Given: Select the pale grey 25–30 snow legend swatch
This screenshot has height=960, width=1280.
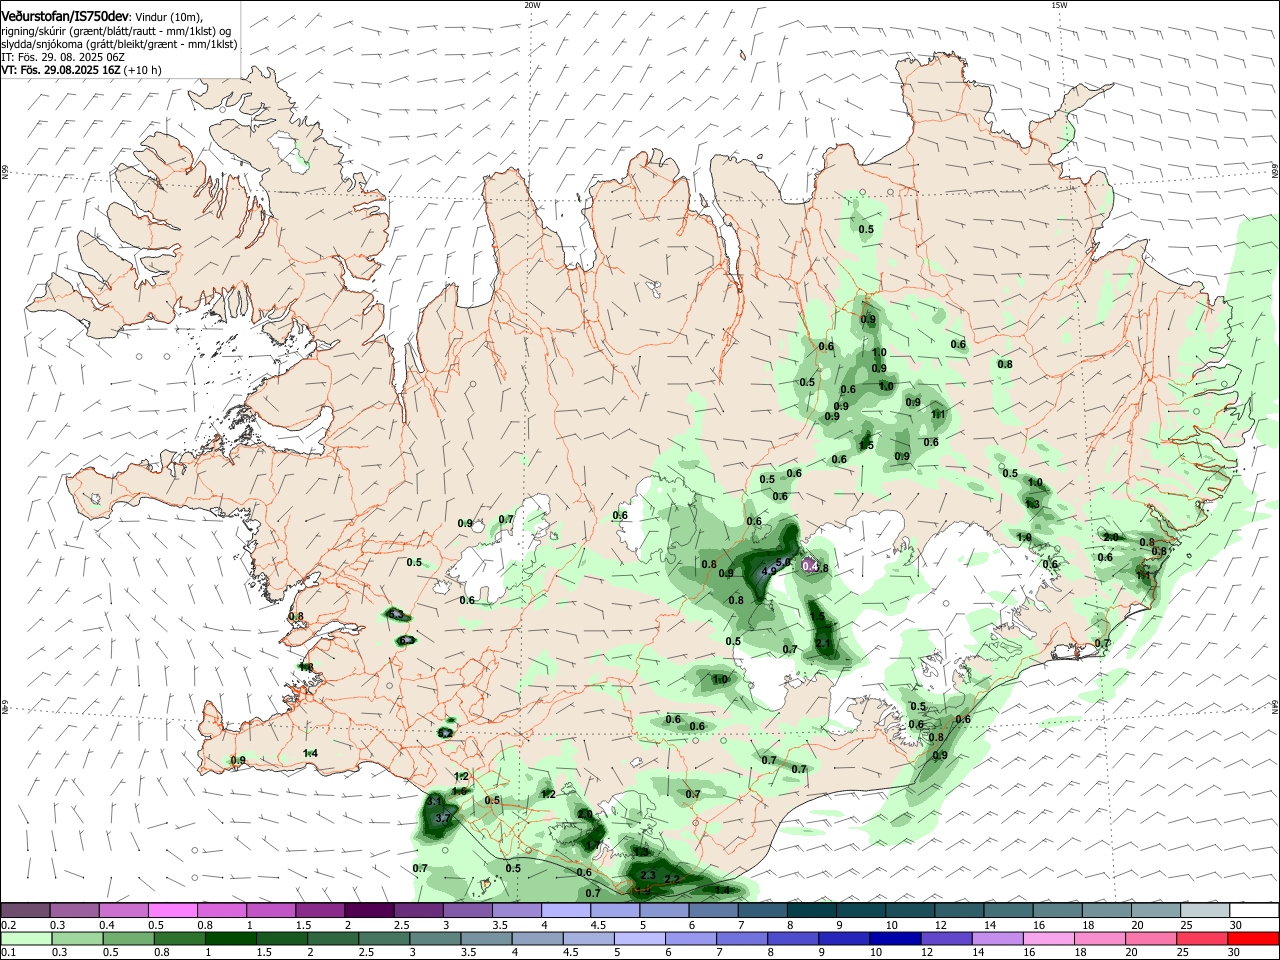Looking at the screenshot, I should pos(1205,910).
